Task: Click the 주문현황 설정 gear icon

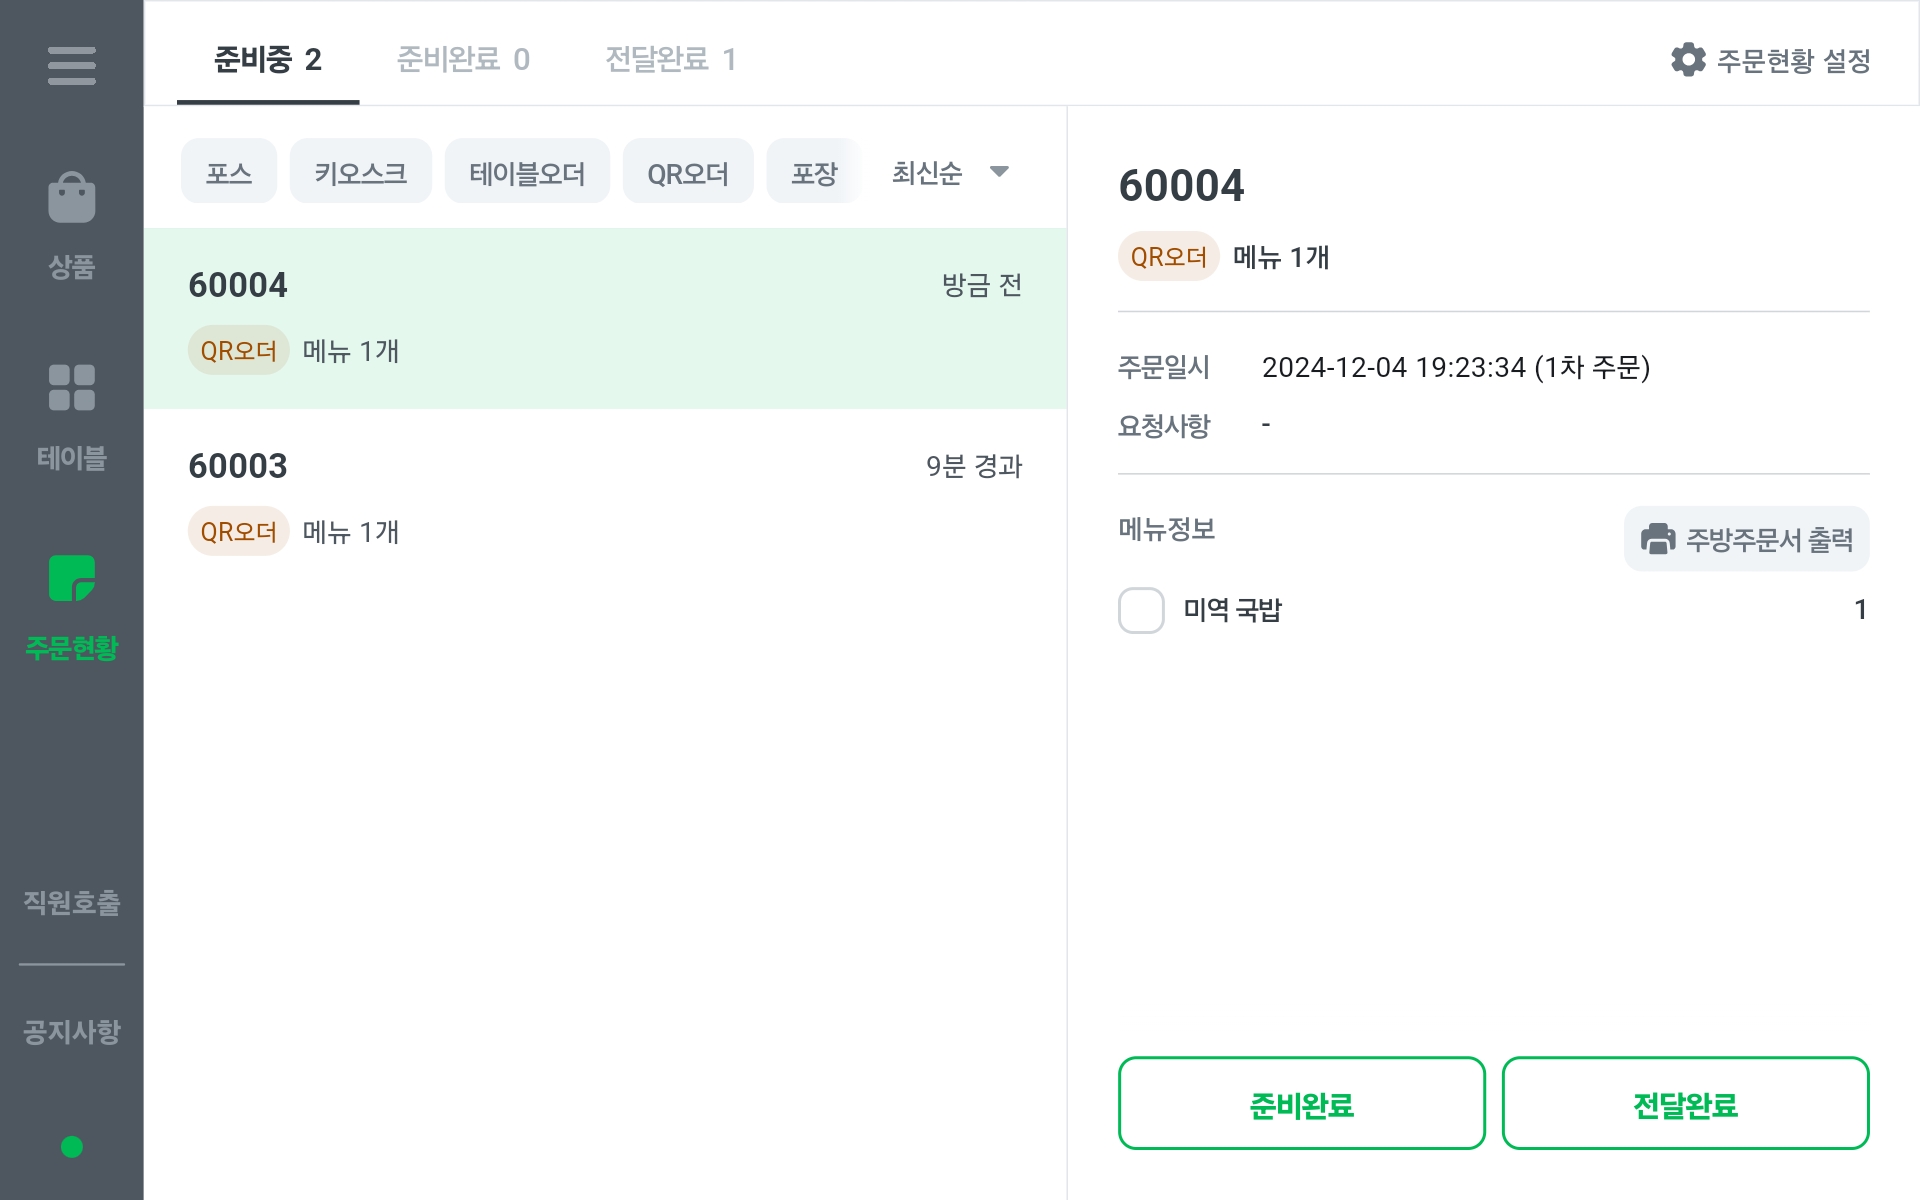Action: tap(1688, 60)
